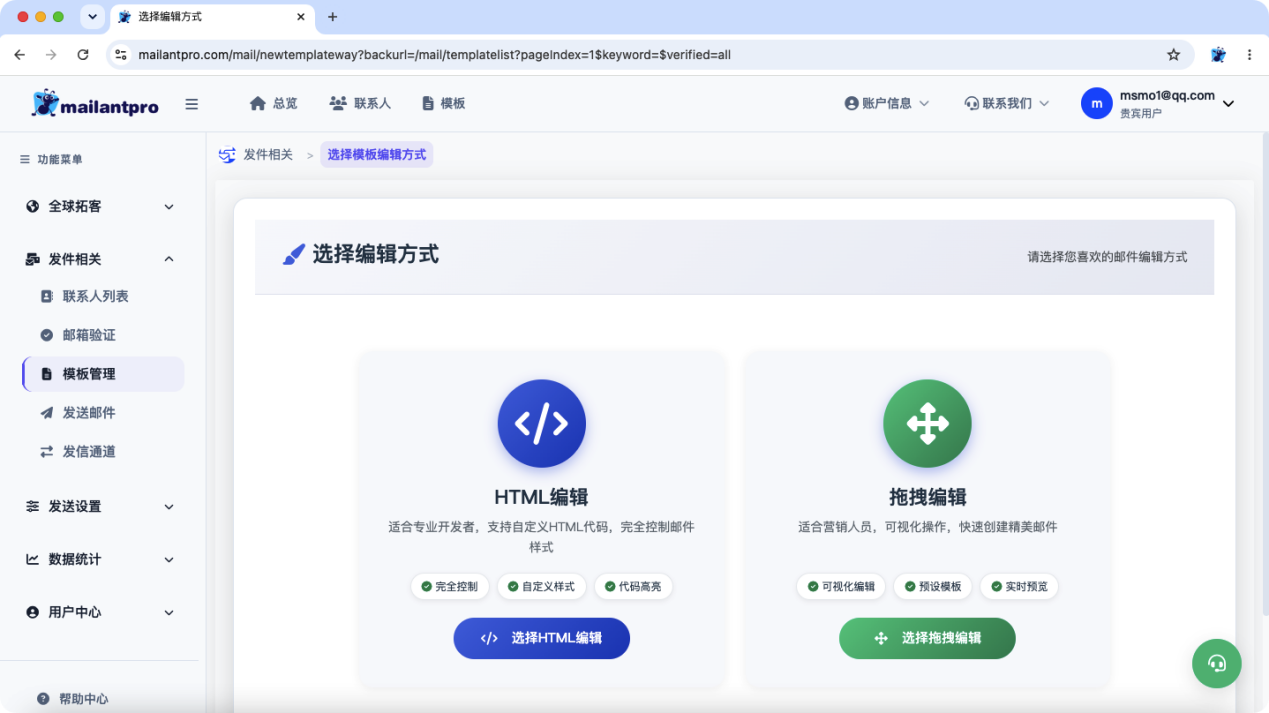Click the 发件相关 breadcrumb link
Screen dimensions: 1269x713
[268, 155]
